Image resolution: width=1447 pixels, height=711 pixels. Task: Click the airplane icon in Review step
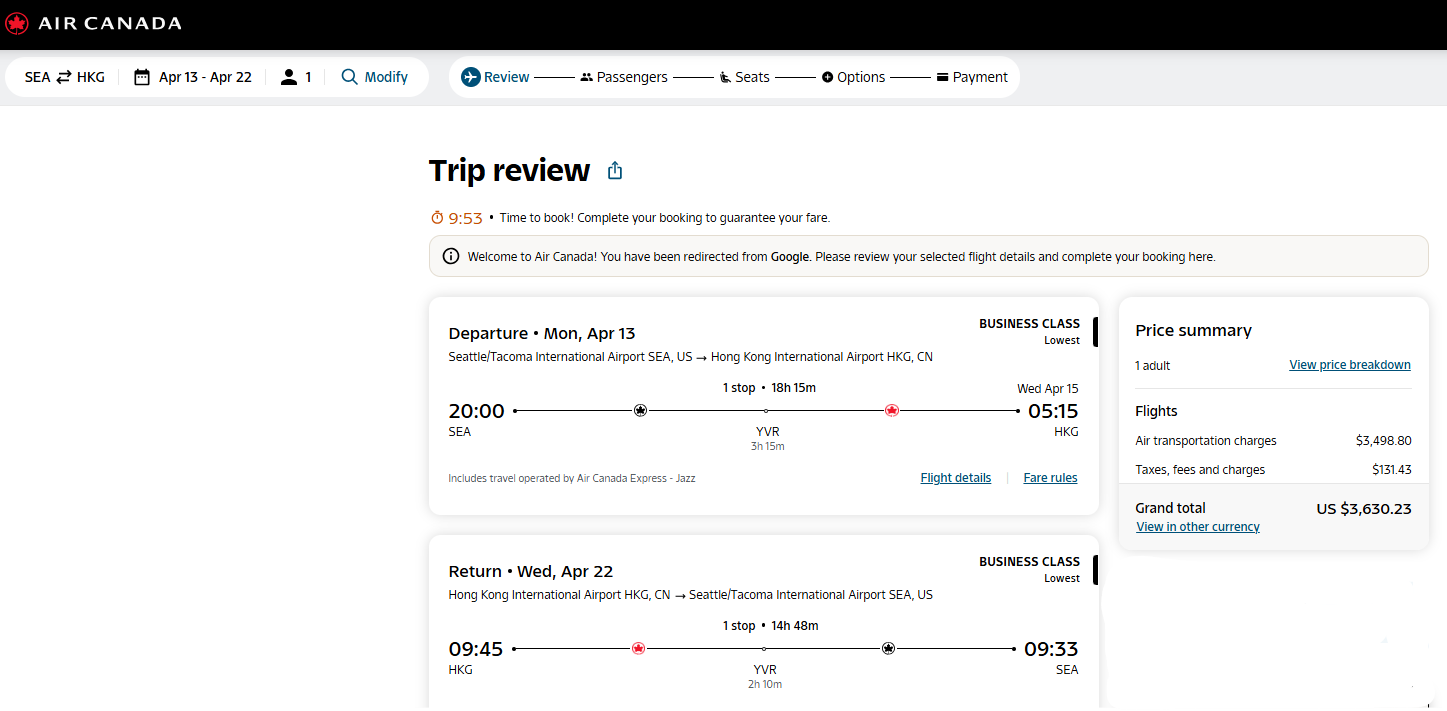pyautogui.click(x=471, y=77)
